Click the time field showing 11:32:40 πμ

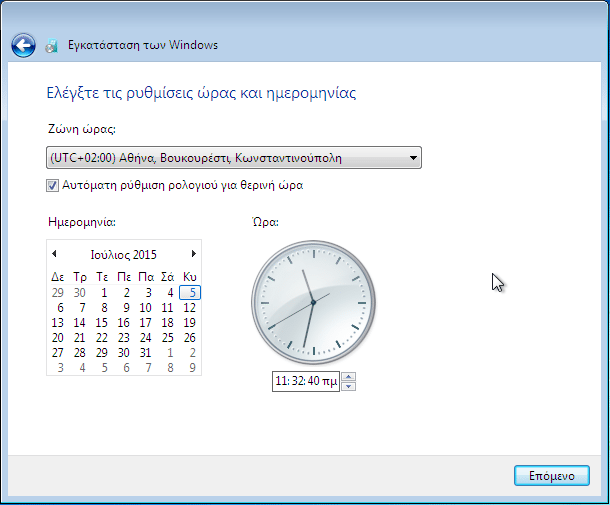pos(306,381)
